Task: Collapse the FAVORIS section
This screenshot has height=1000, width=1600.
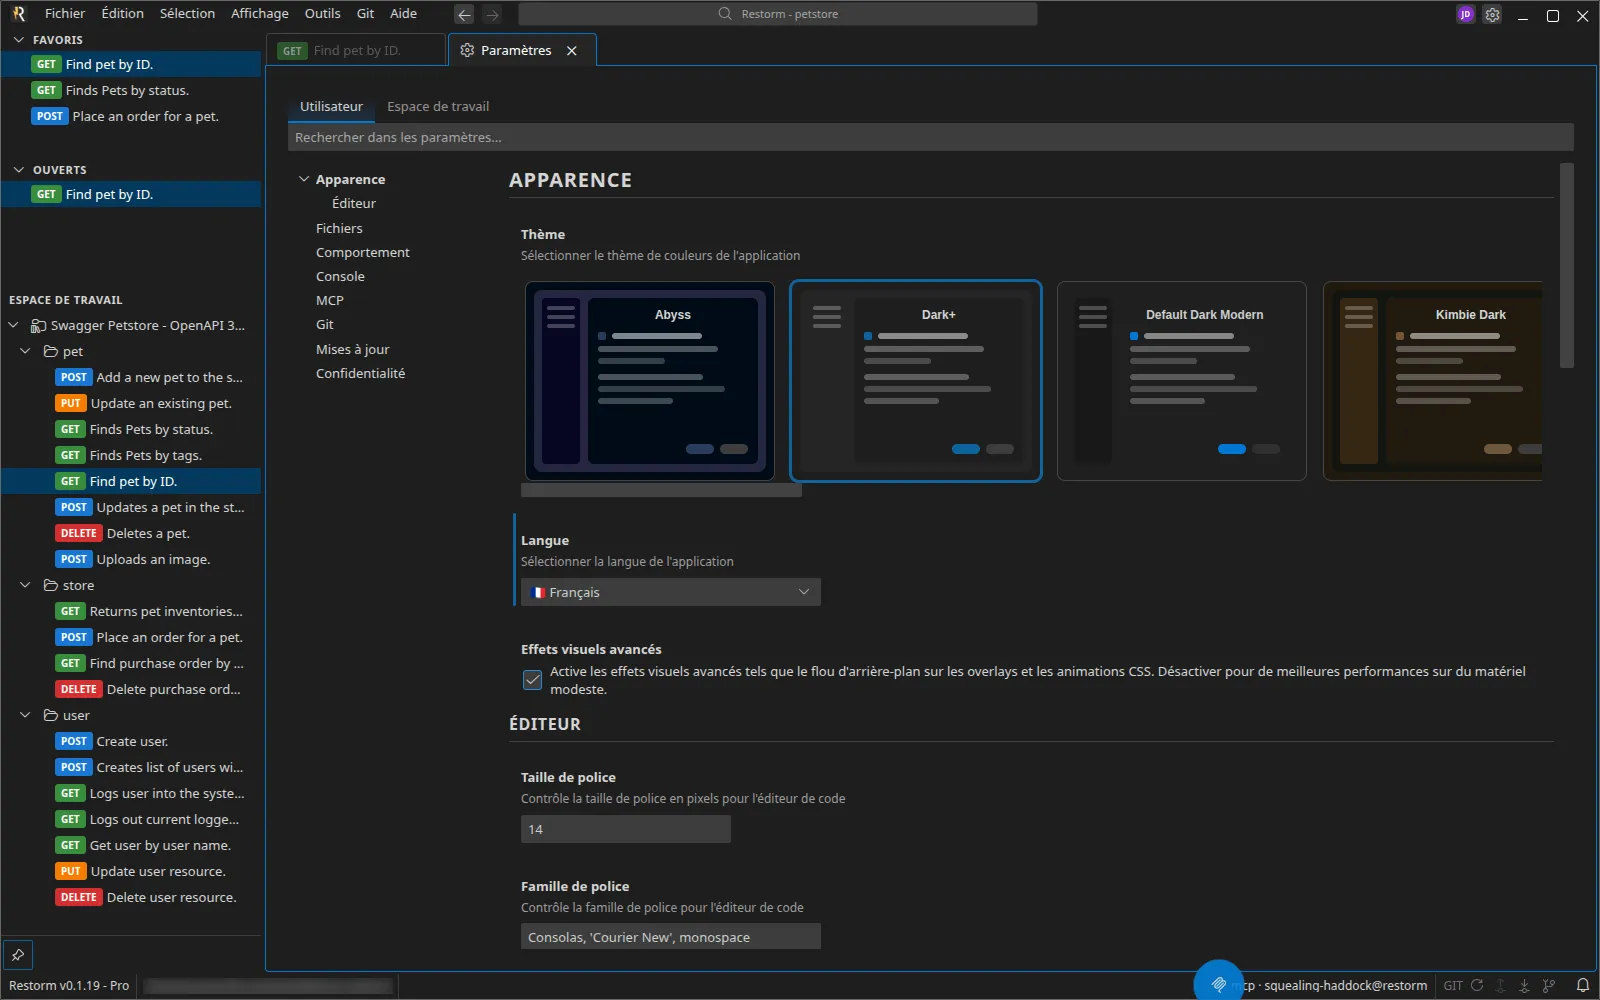Action: 18,40
